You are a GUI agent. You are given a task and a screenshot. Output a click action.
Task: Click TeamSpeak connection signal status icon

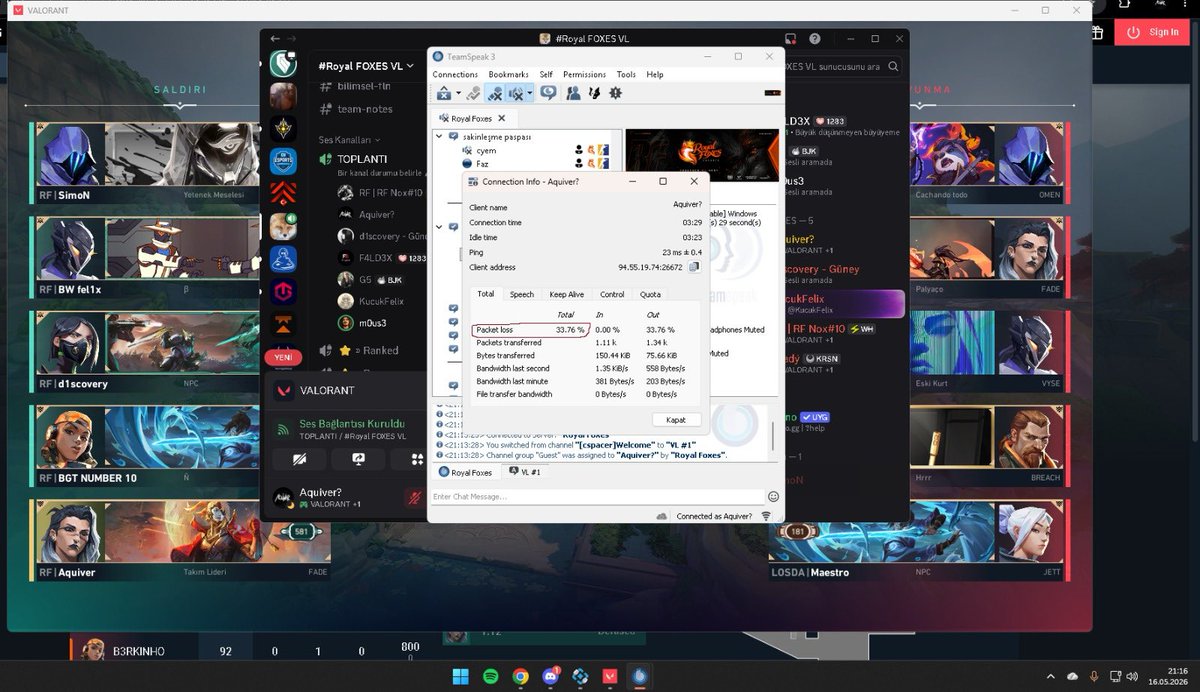pos(766,516)
